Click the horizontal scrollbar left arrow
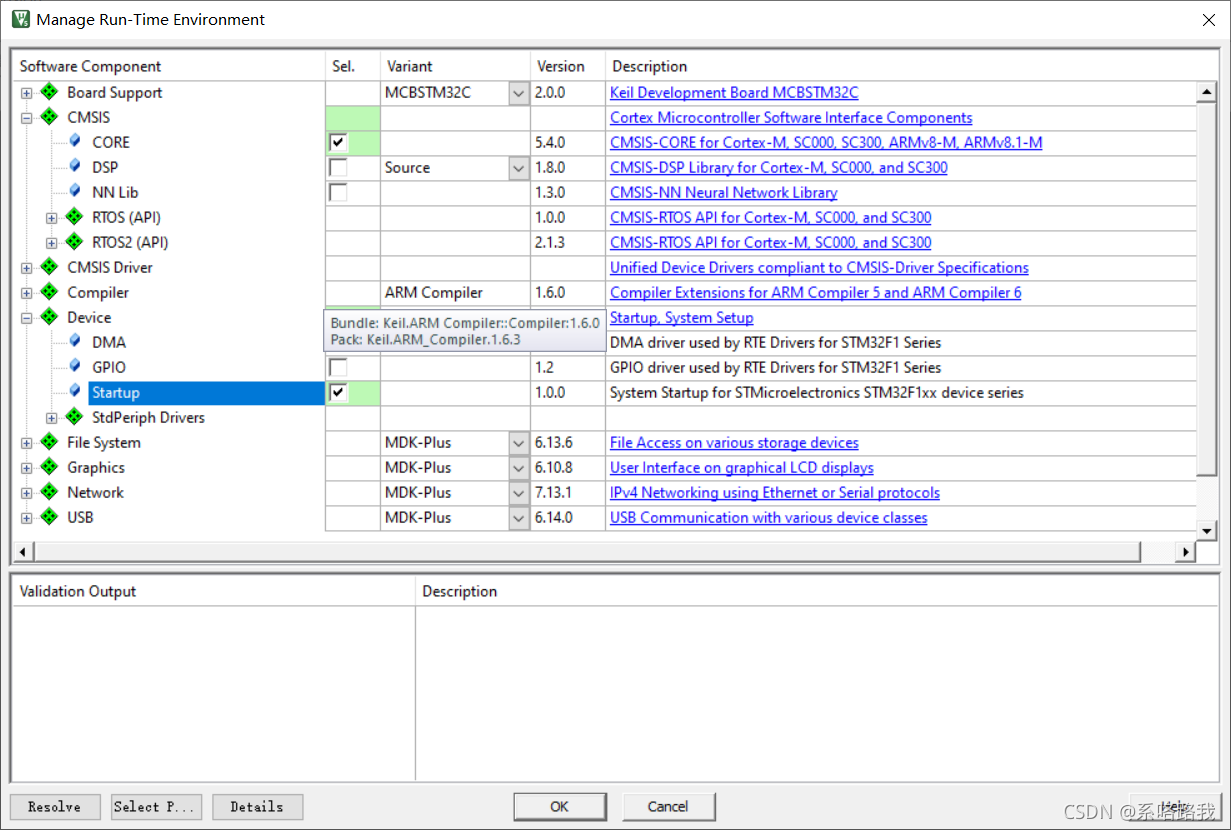This screenshot has width=1231, height=830. click(x=23, y=552)
